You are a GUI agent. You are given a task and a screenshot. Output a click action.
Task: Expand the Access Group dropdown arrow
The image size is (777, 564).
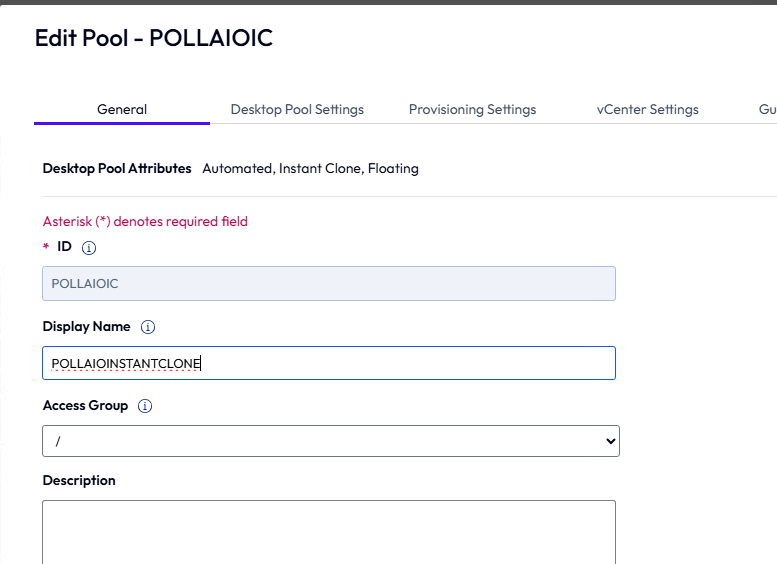click(610, 441)
